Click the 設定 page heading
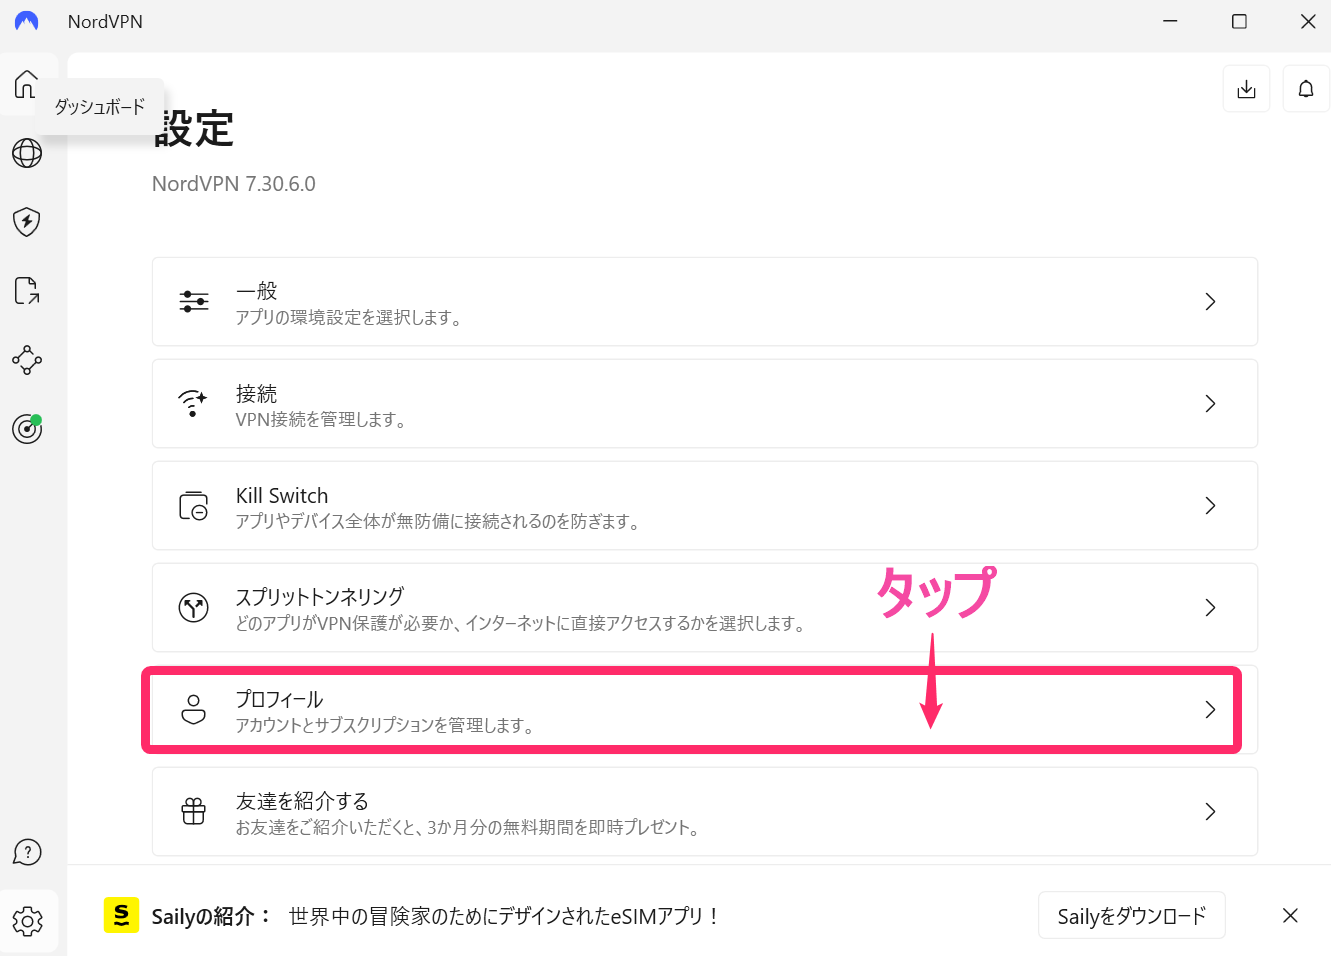Image resolution: width=1331 pixels, height=956 pixels. click(x=194, y=129)
